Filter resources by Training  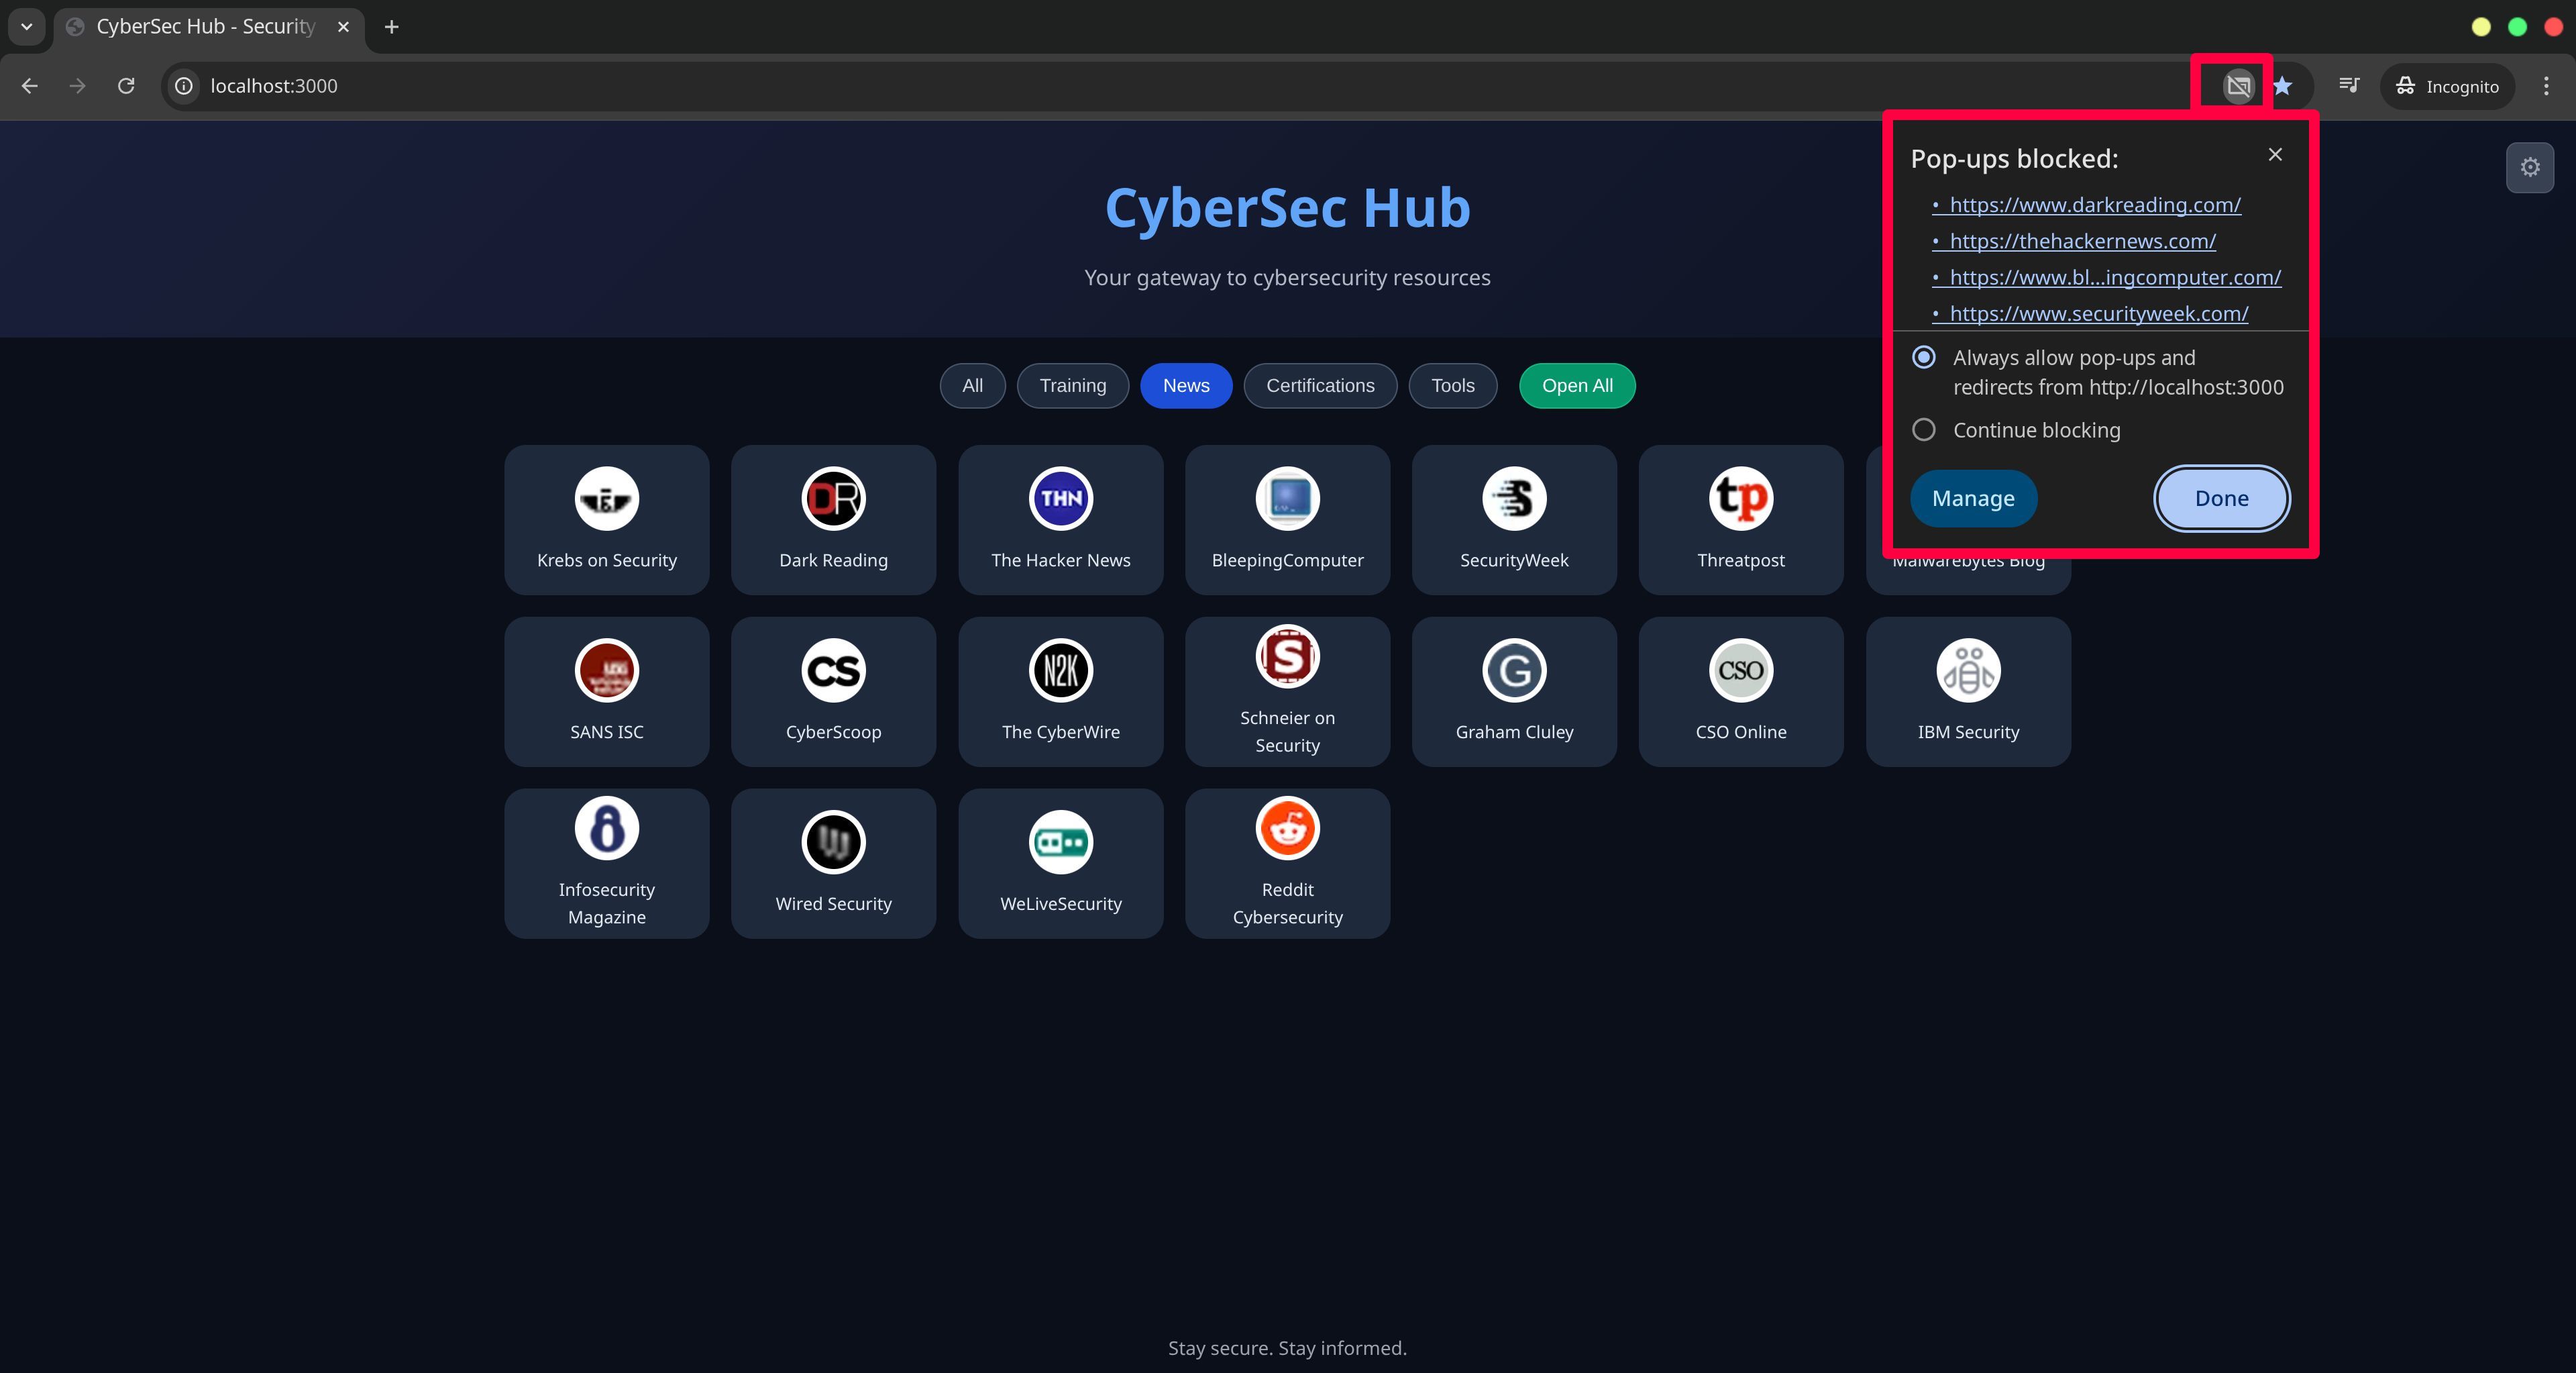[1073, 386]
